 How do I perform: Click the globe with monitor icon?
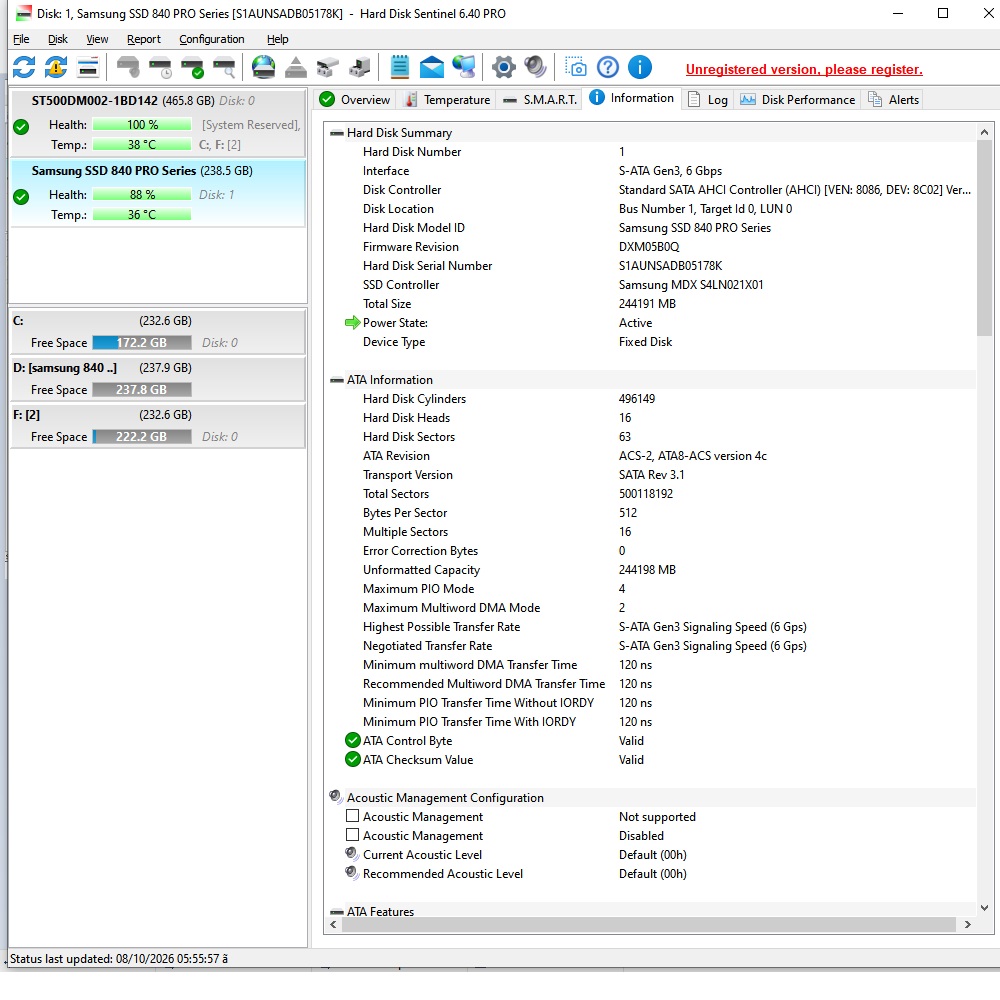464,67
